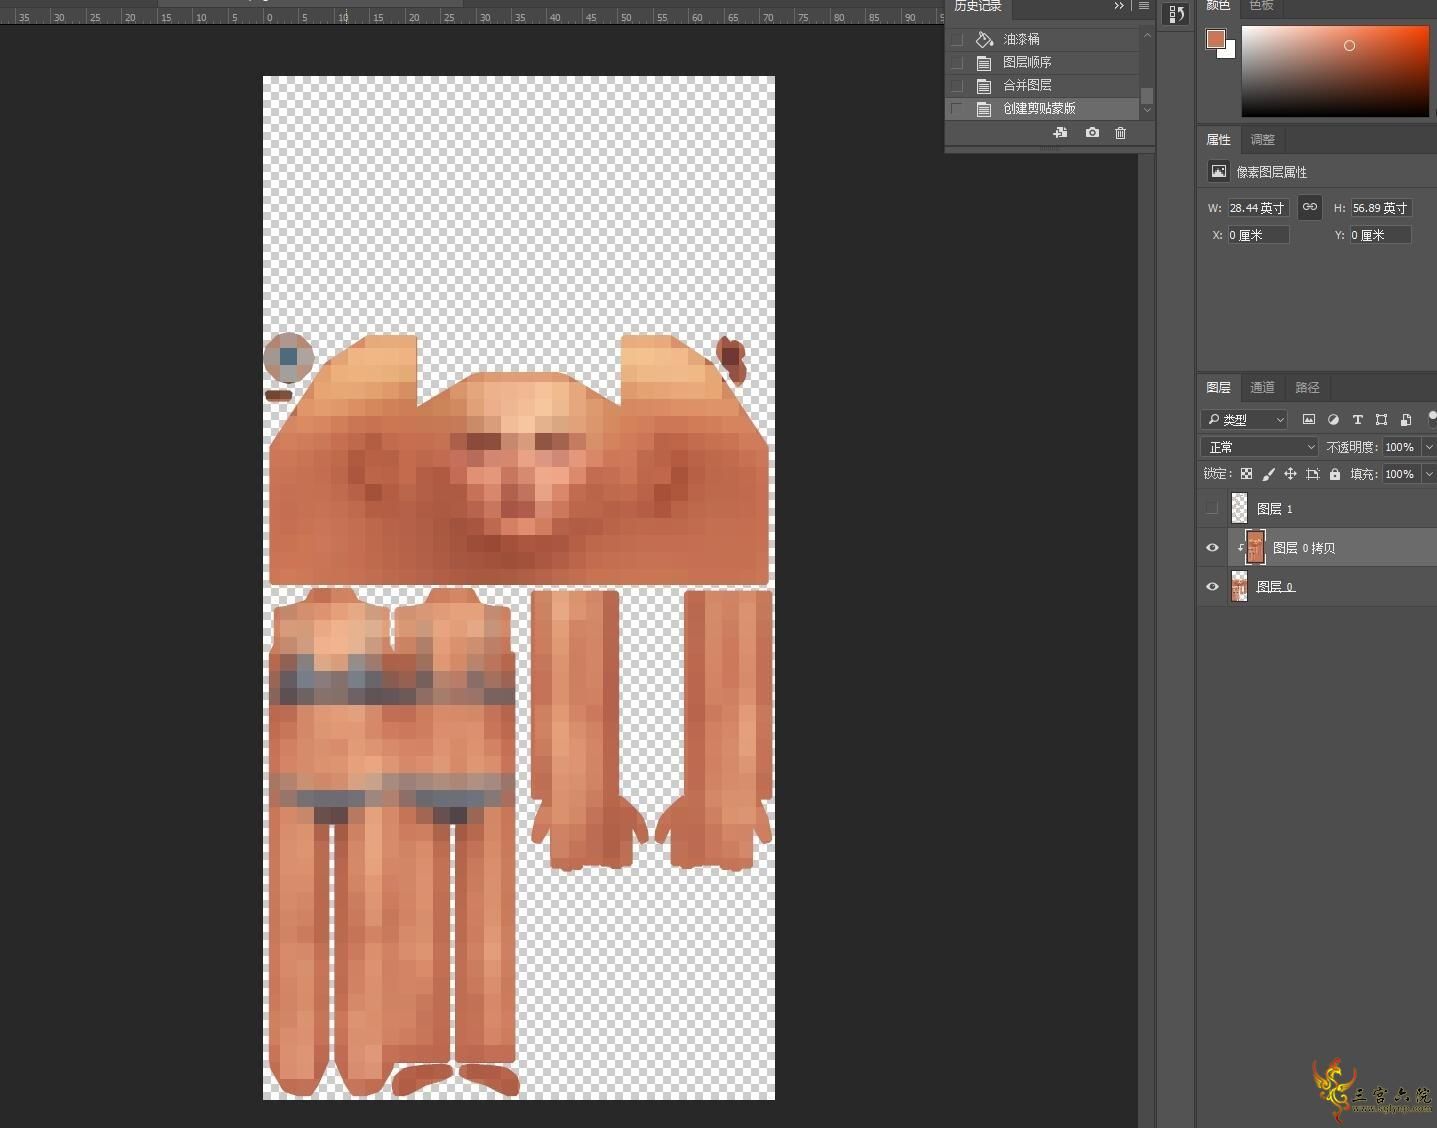Set history brush source at 油漆桶 state

click(x=957, y=39)
